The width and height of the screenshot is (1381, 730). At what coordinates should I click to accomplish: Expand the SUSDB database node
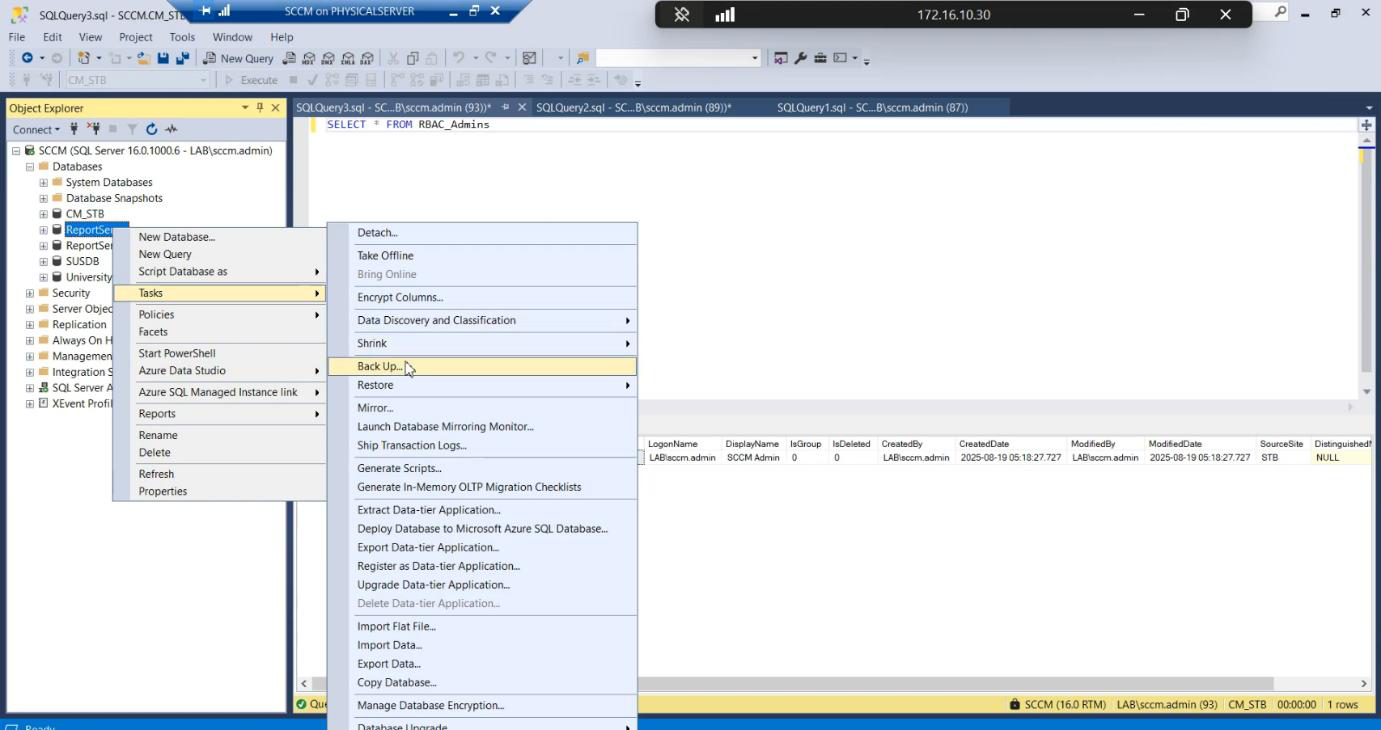[x=43, y=261]
